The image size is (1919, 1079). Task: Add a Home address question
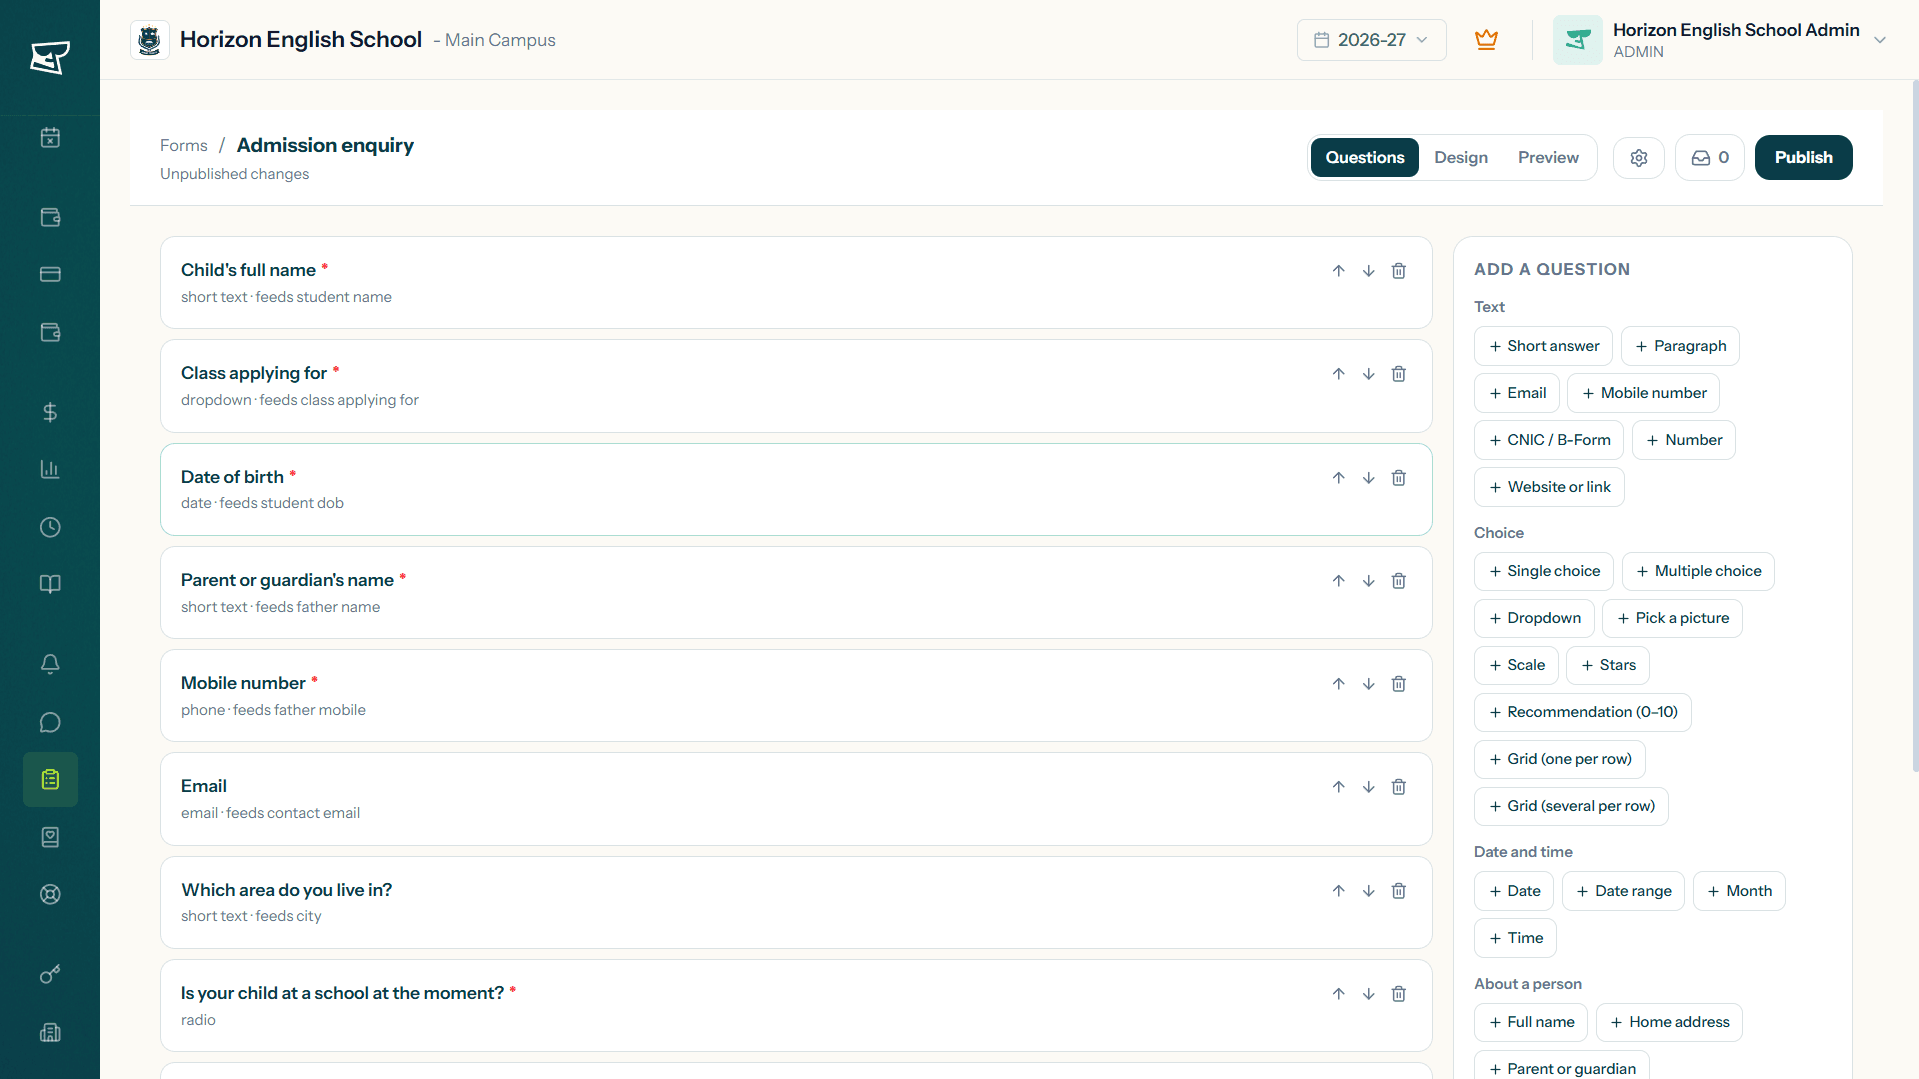point(1669,1022)
